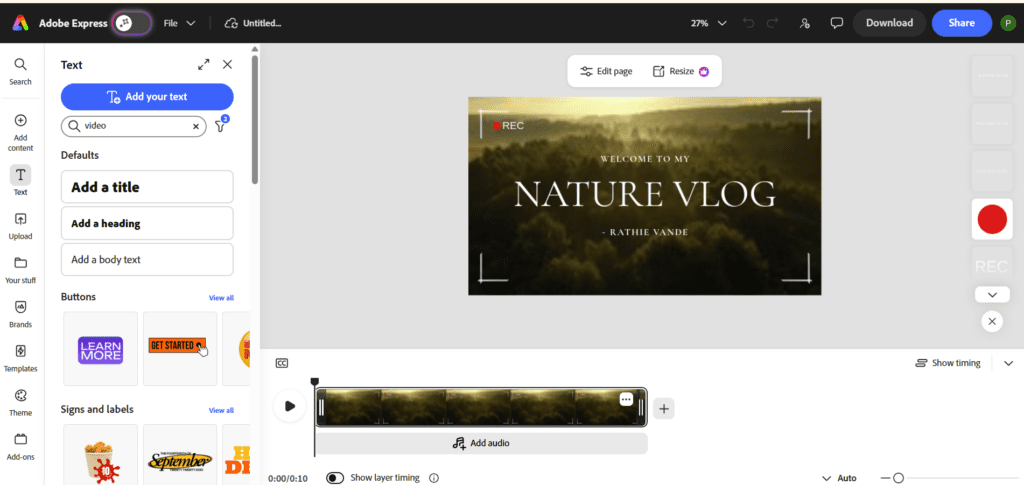Screen dimensions: 1024x485
Task: Open Add content in the sidebar
Action: [20, 133]
